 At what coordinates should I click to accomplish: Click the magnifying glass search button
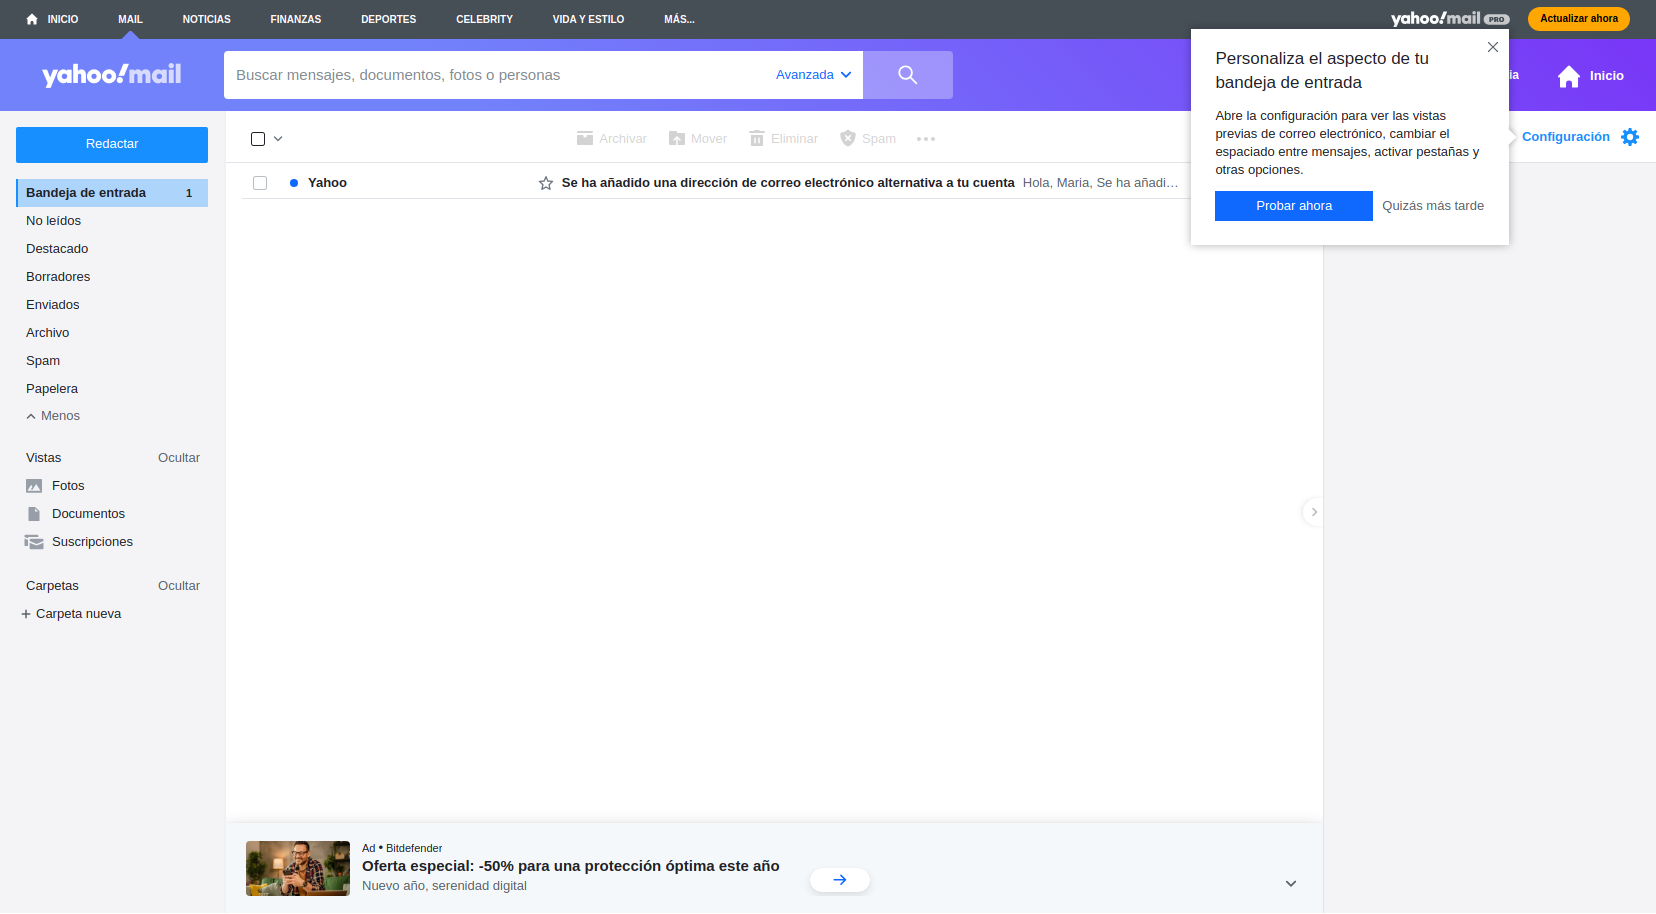907,75
